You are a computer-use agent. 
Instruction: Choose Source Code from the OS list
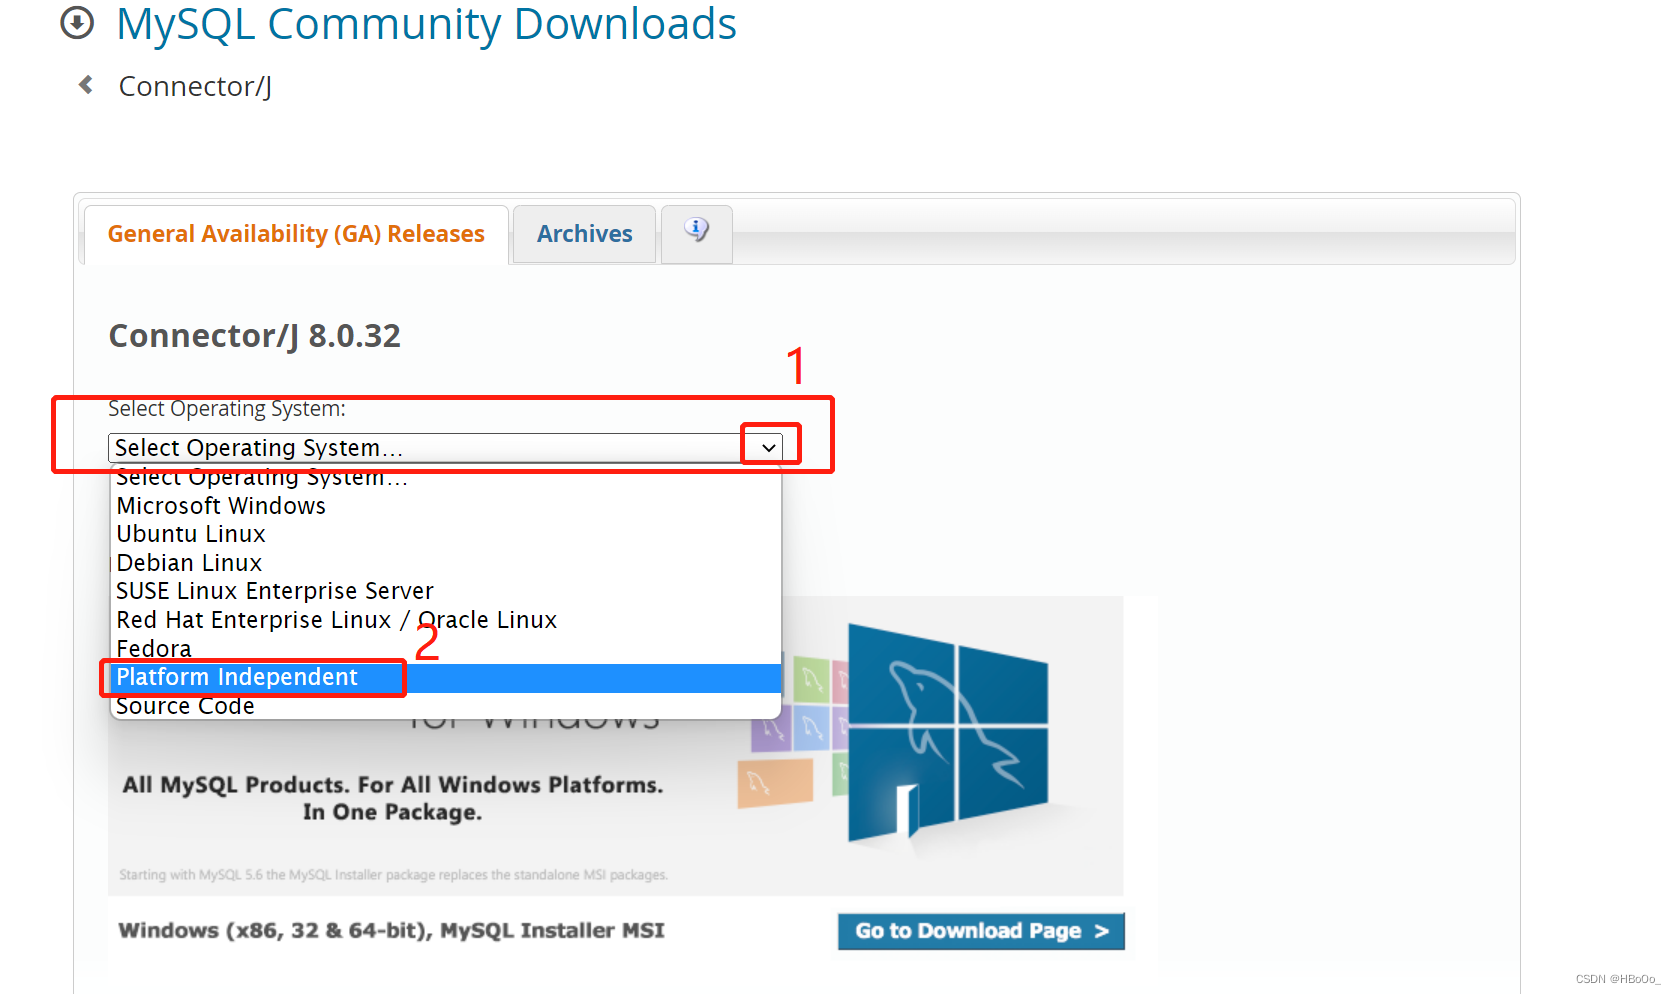click(446, 706)
